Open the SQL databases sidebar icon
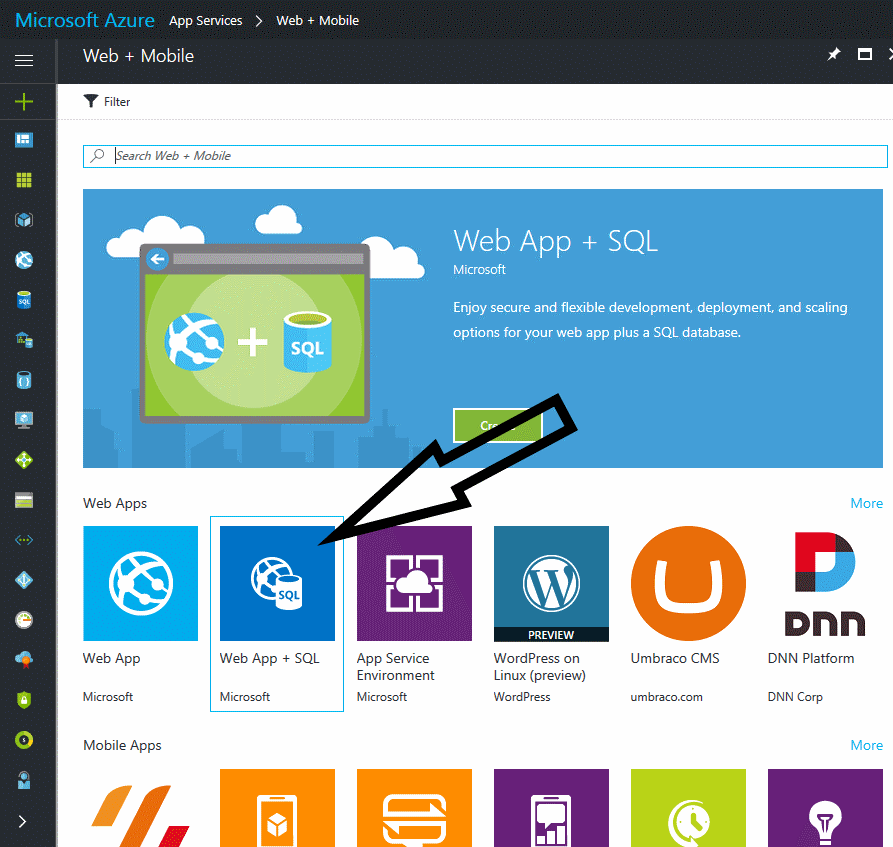Screen dimensions: 893x847 [x=24, y=300]
